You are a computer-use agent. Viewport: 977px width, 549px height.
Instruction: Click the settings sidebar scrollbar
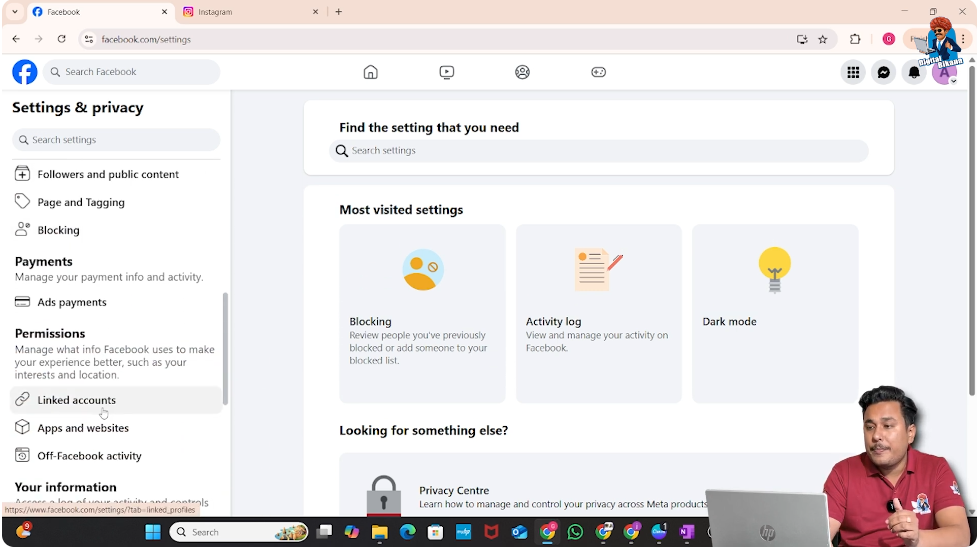(x=225, y=349)
